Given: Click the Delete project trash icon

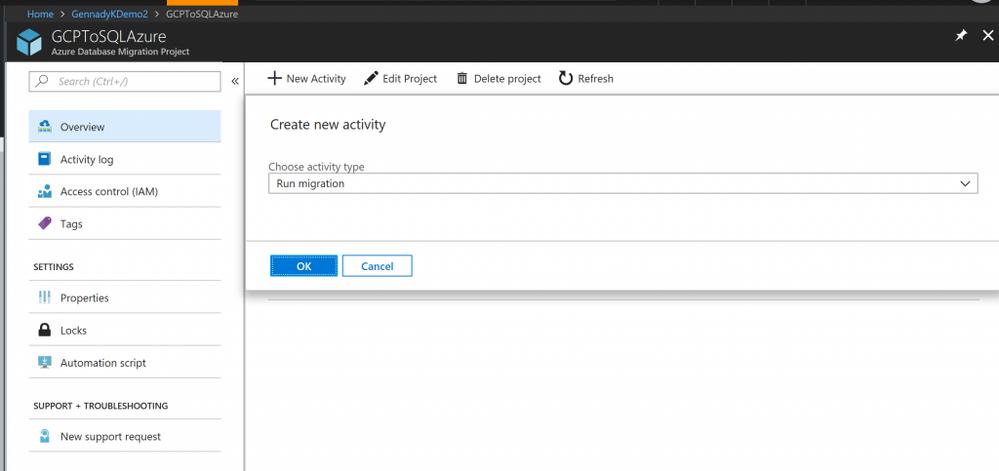Looking at the screenshot, I should 462,78.
